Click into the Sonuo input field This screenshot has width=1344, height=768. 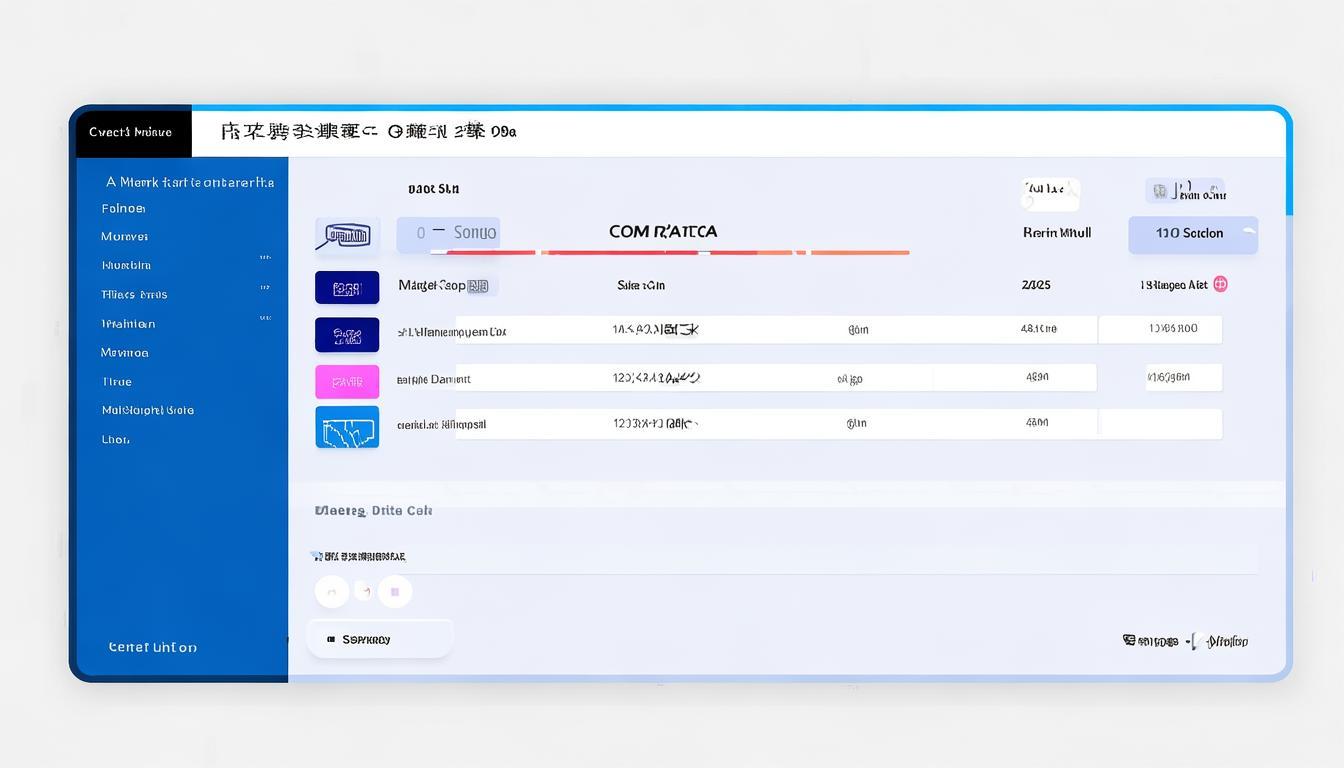pos(448,233)
